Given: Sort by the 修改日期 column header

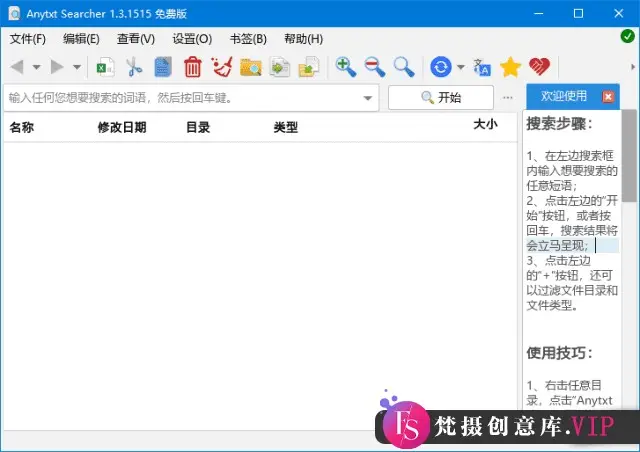Looking at the screenshot, I should point(122,127).
